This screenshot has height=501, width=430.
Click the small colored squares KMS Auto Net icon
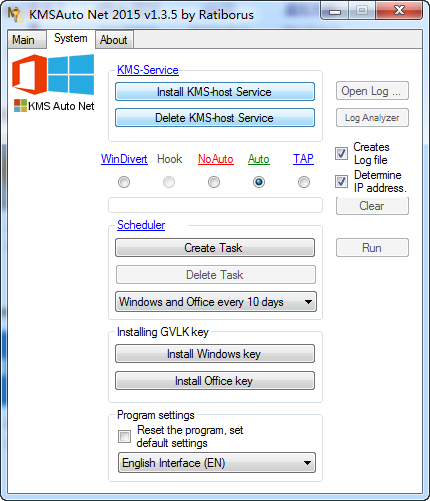20,106
